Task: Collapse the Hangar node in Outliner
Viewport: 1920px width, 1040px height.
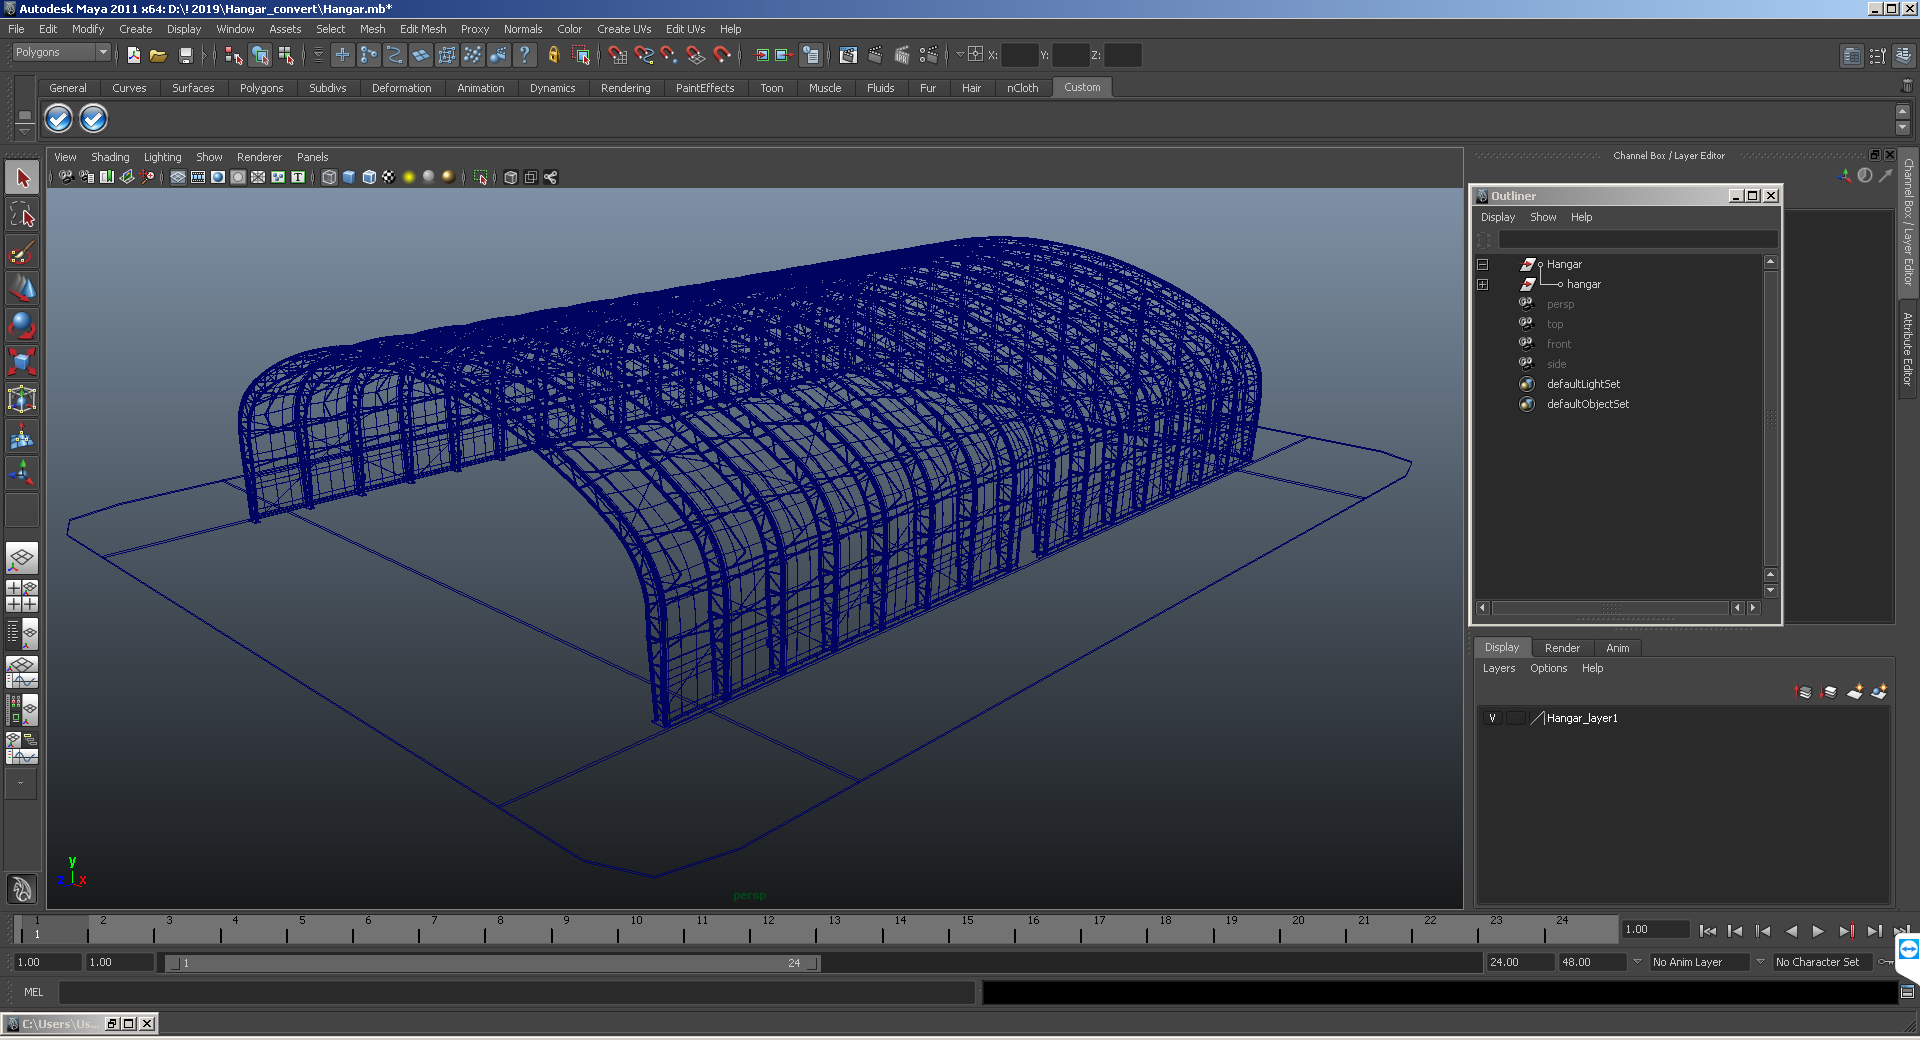Action: [x=1483, y=265]
